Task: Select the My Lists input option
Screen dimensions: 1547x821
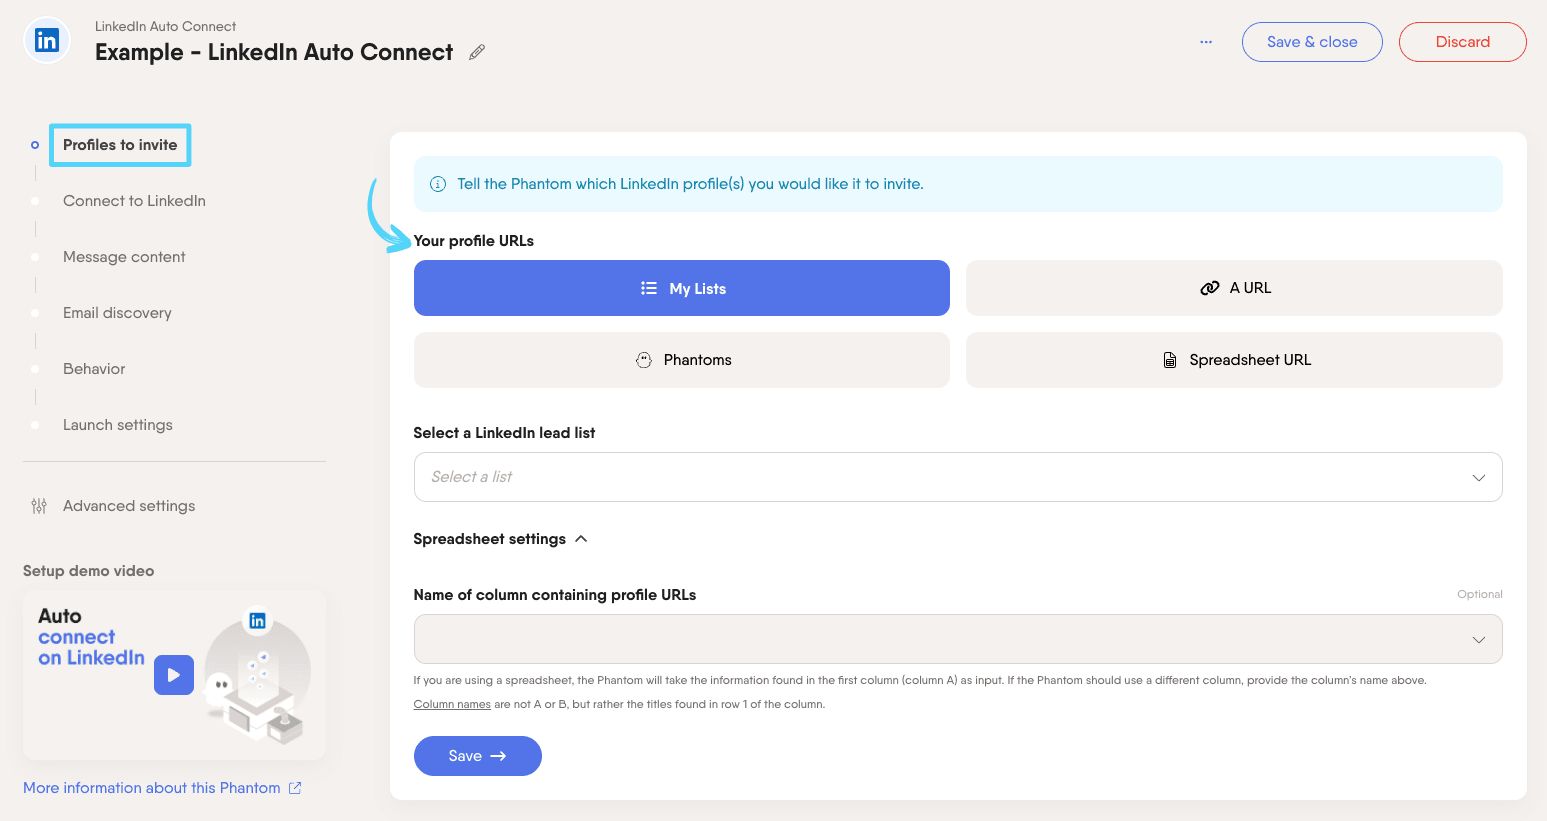Action: pyautogui.click(x=681, y=288)
